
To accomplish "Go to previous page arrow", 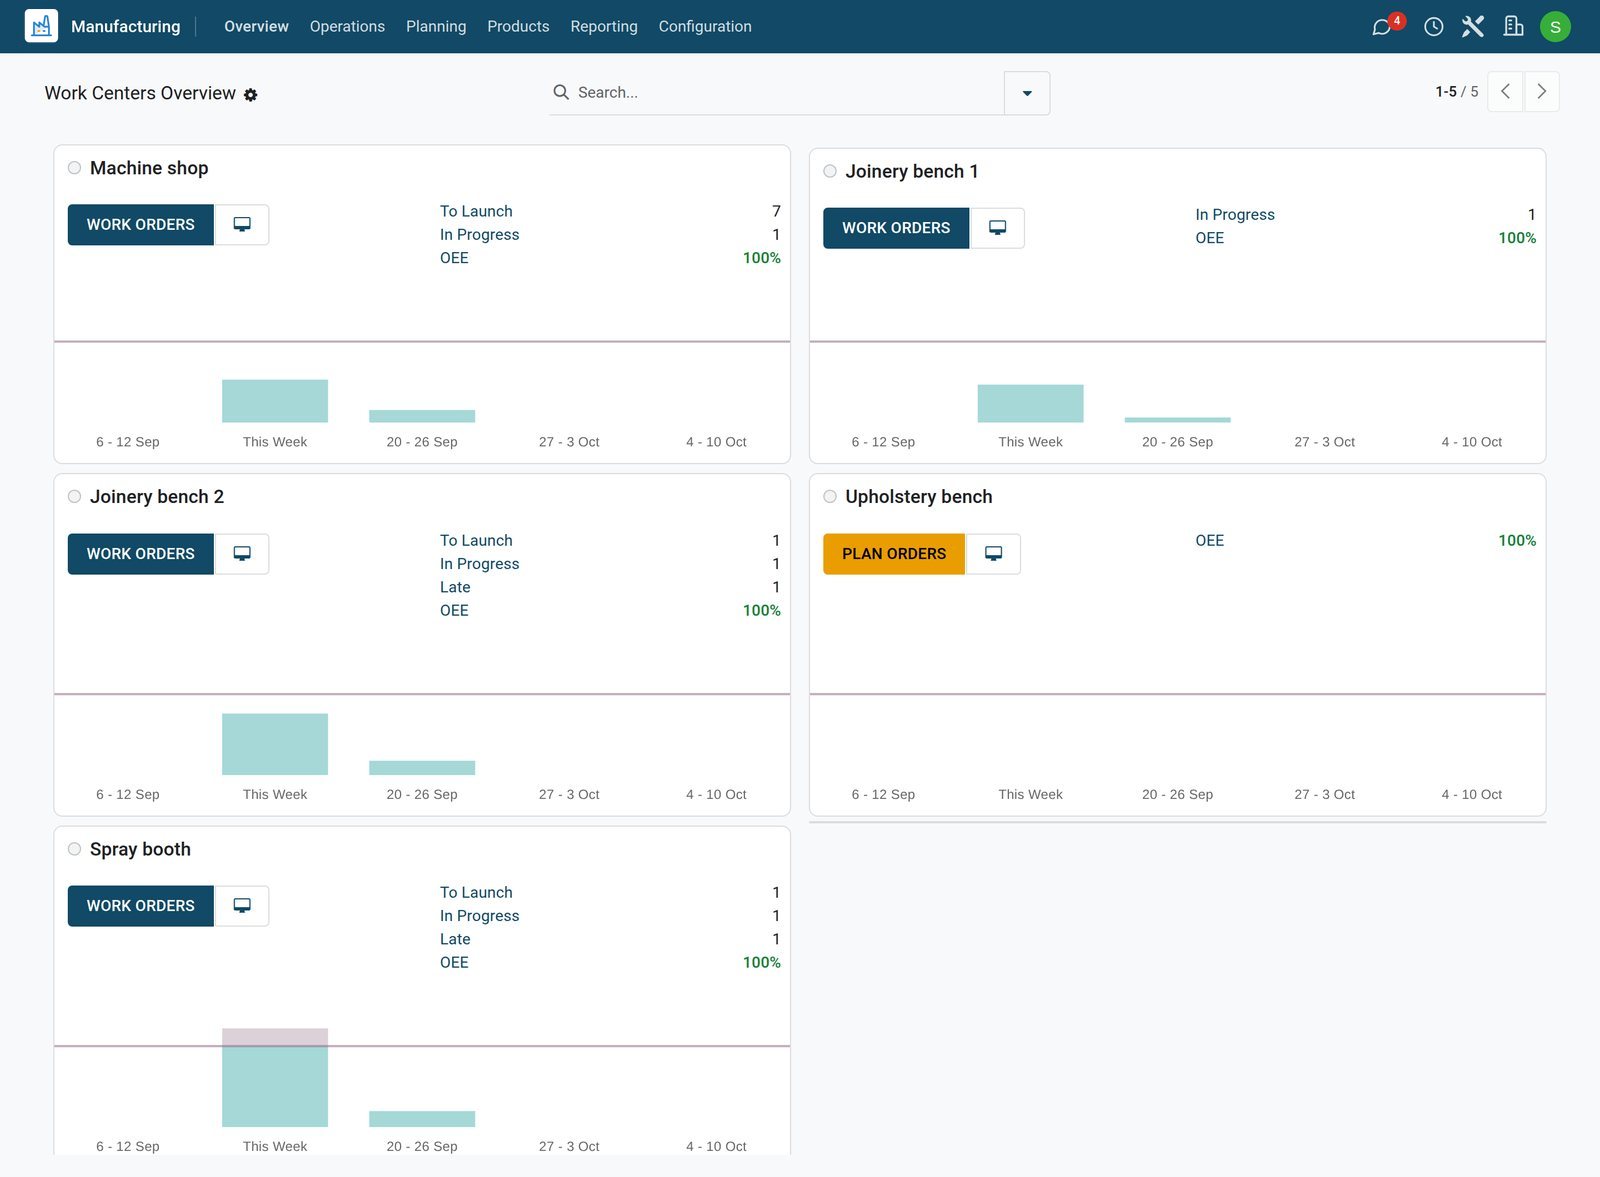I will (x=1505, y=92).
